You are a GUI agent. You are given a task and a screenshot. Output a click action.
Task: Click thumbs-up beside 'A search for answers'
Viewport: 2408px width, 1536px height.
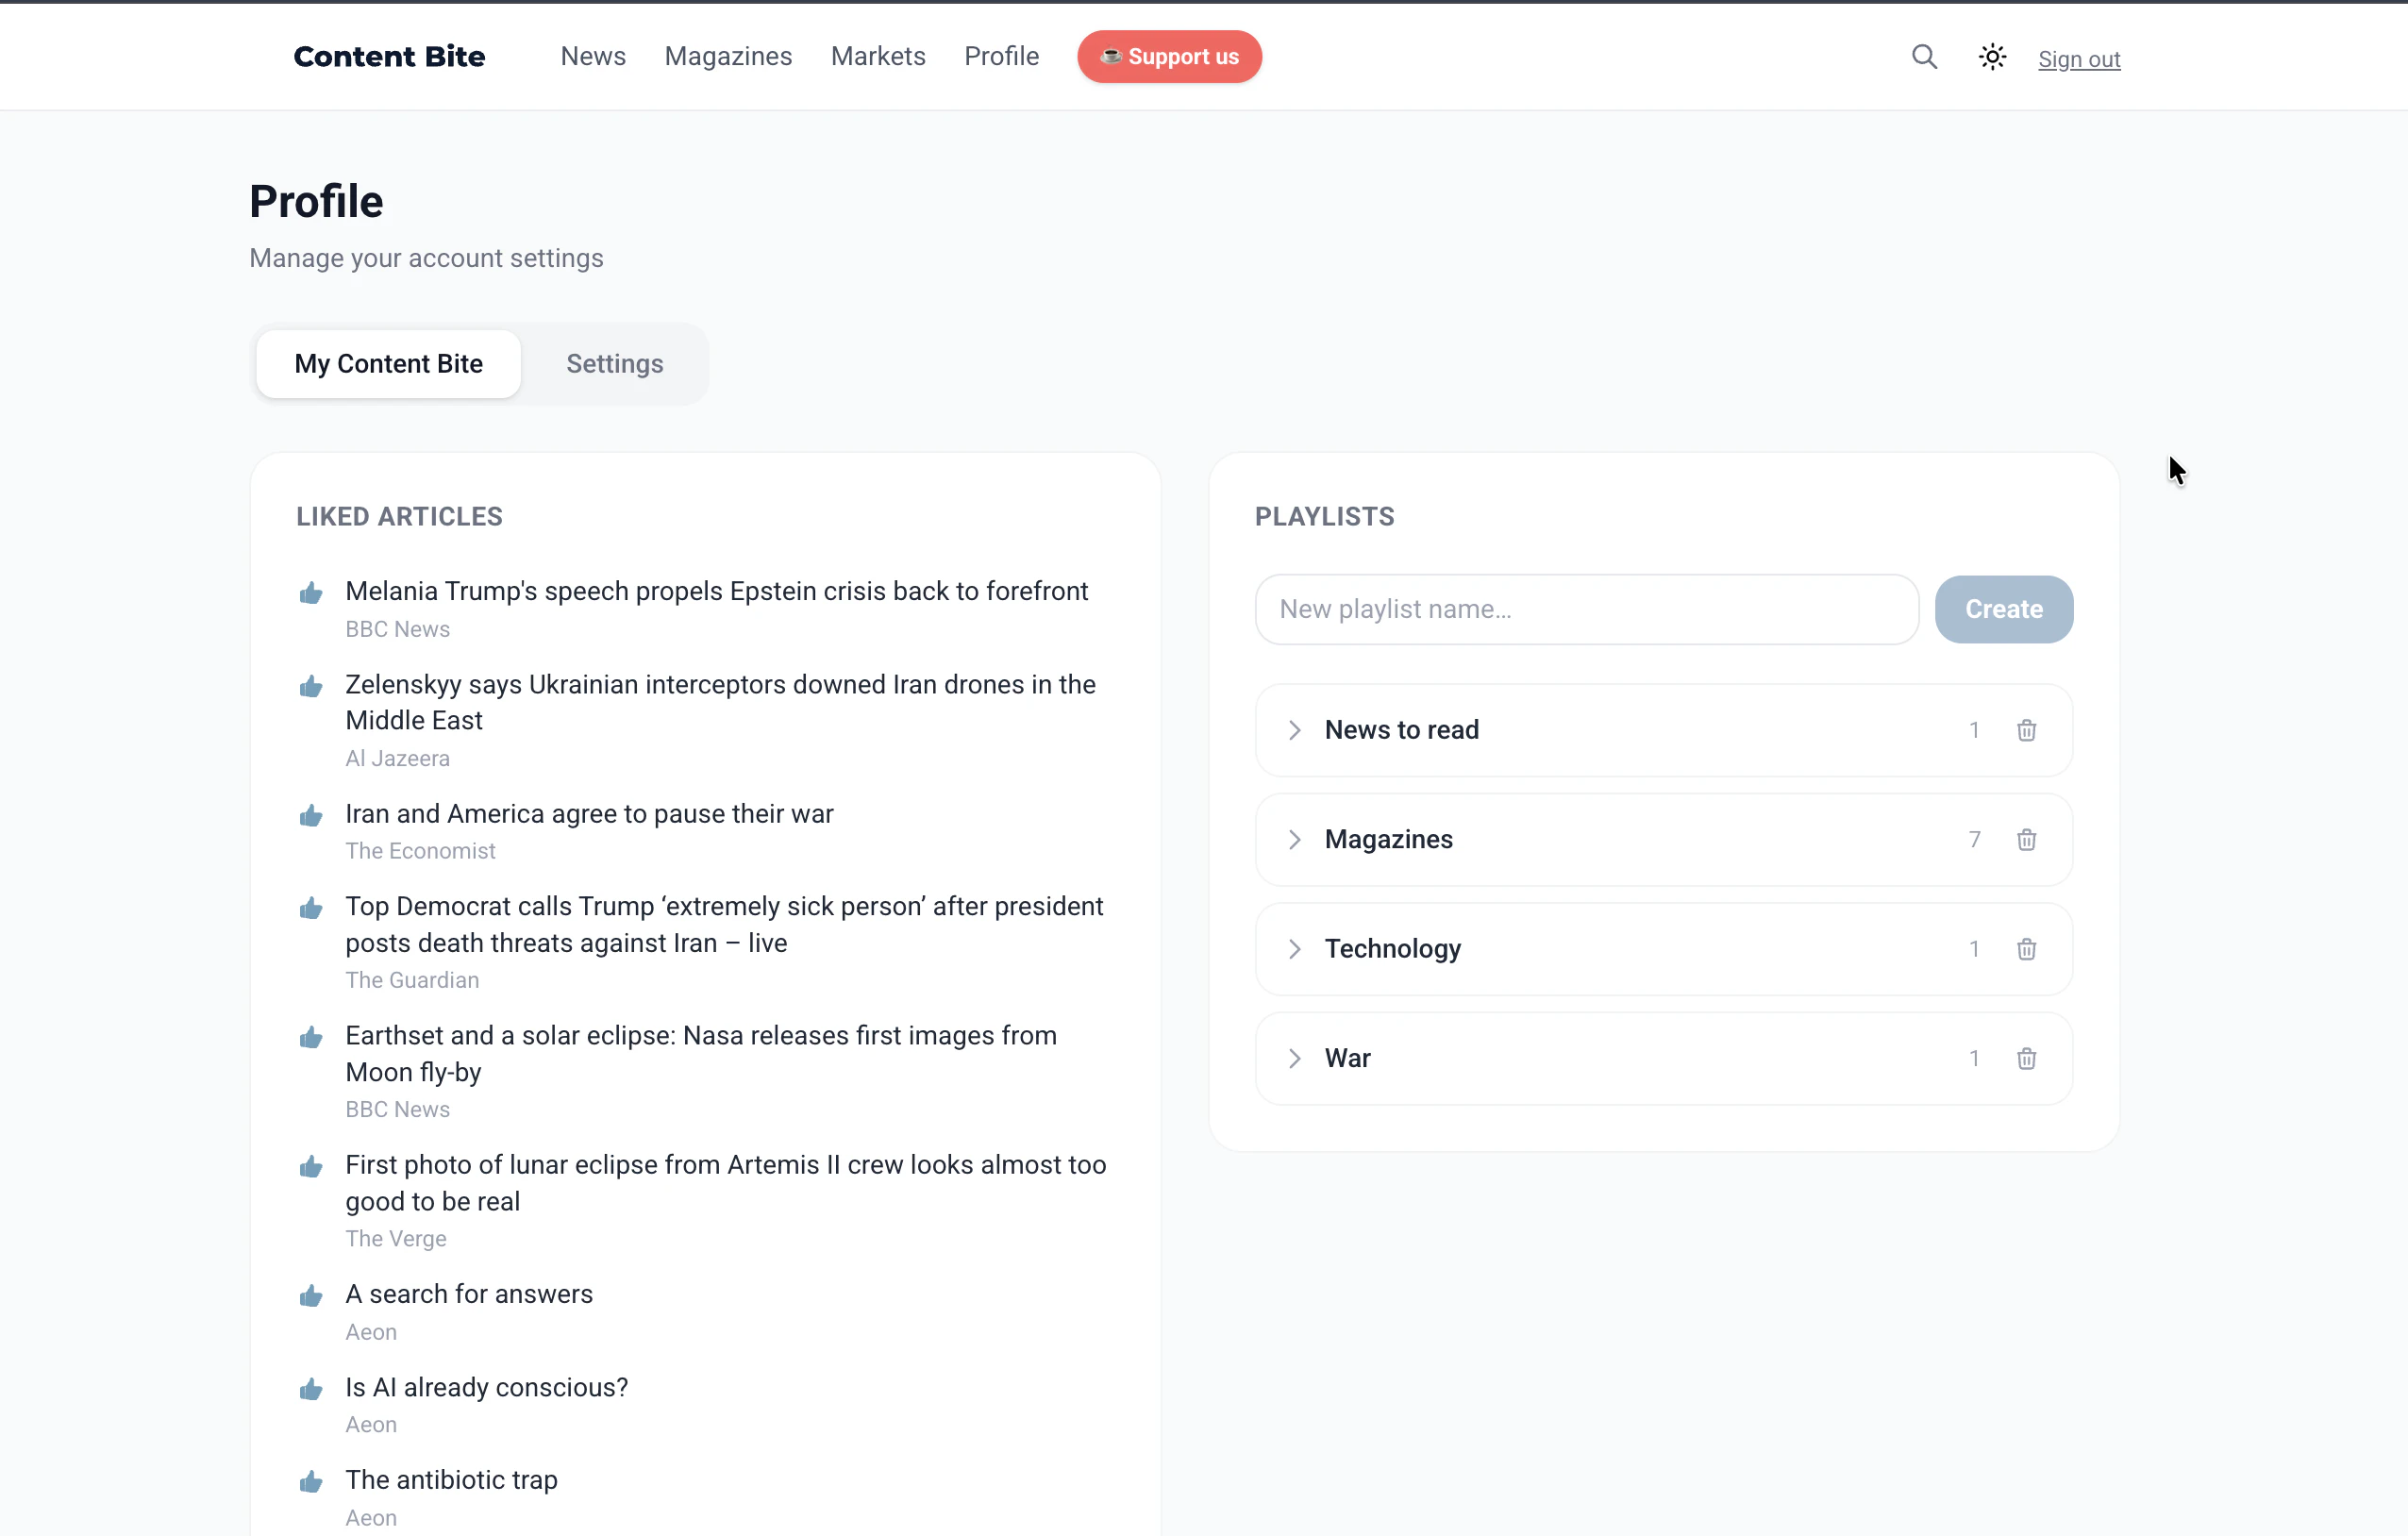pos(311,1297)
